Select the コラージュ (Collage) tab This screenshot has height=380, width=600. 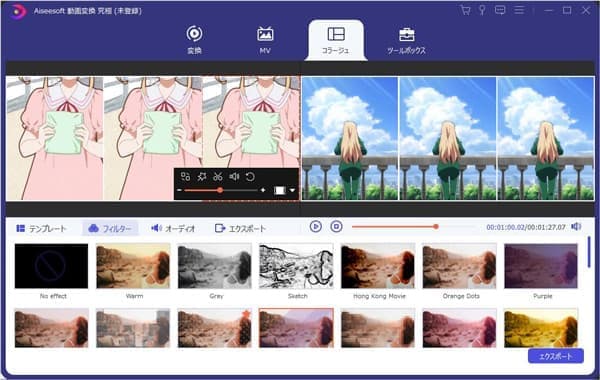pyautogui.click(x=336, y=40)
